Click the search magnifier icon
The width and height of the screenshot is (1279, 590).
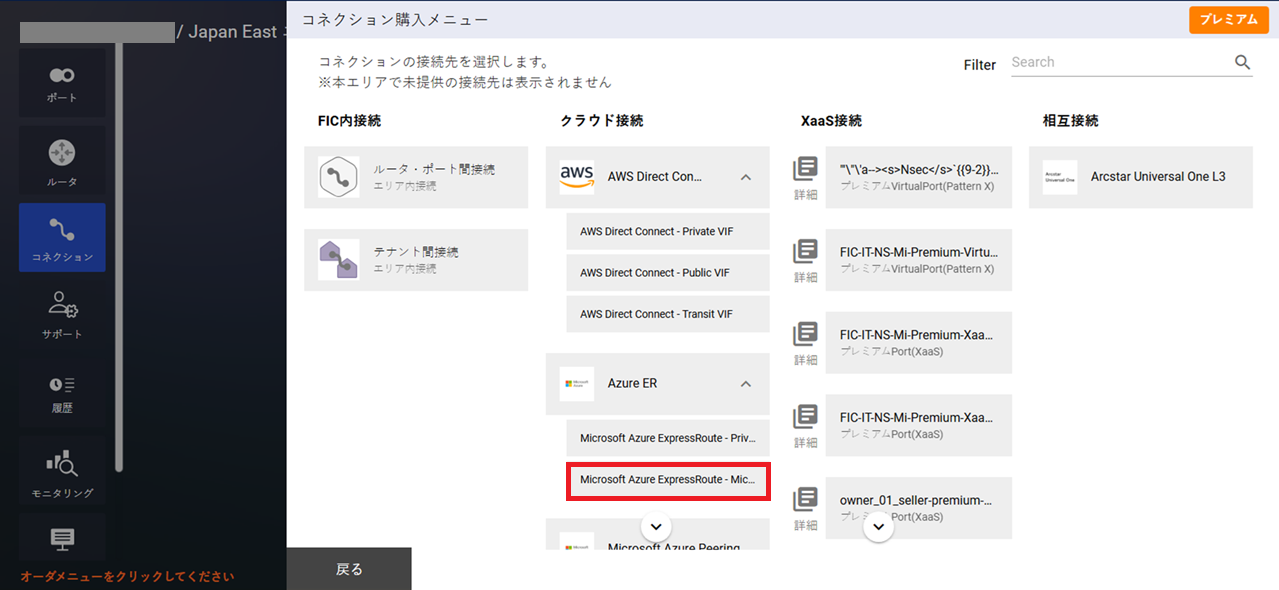coord(1242,62)
